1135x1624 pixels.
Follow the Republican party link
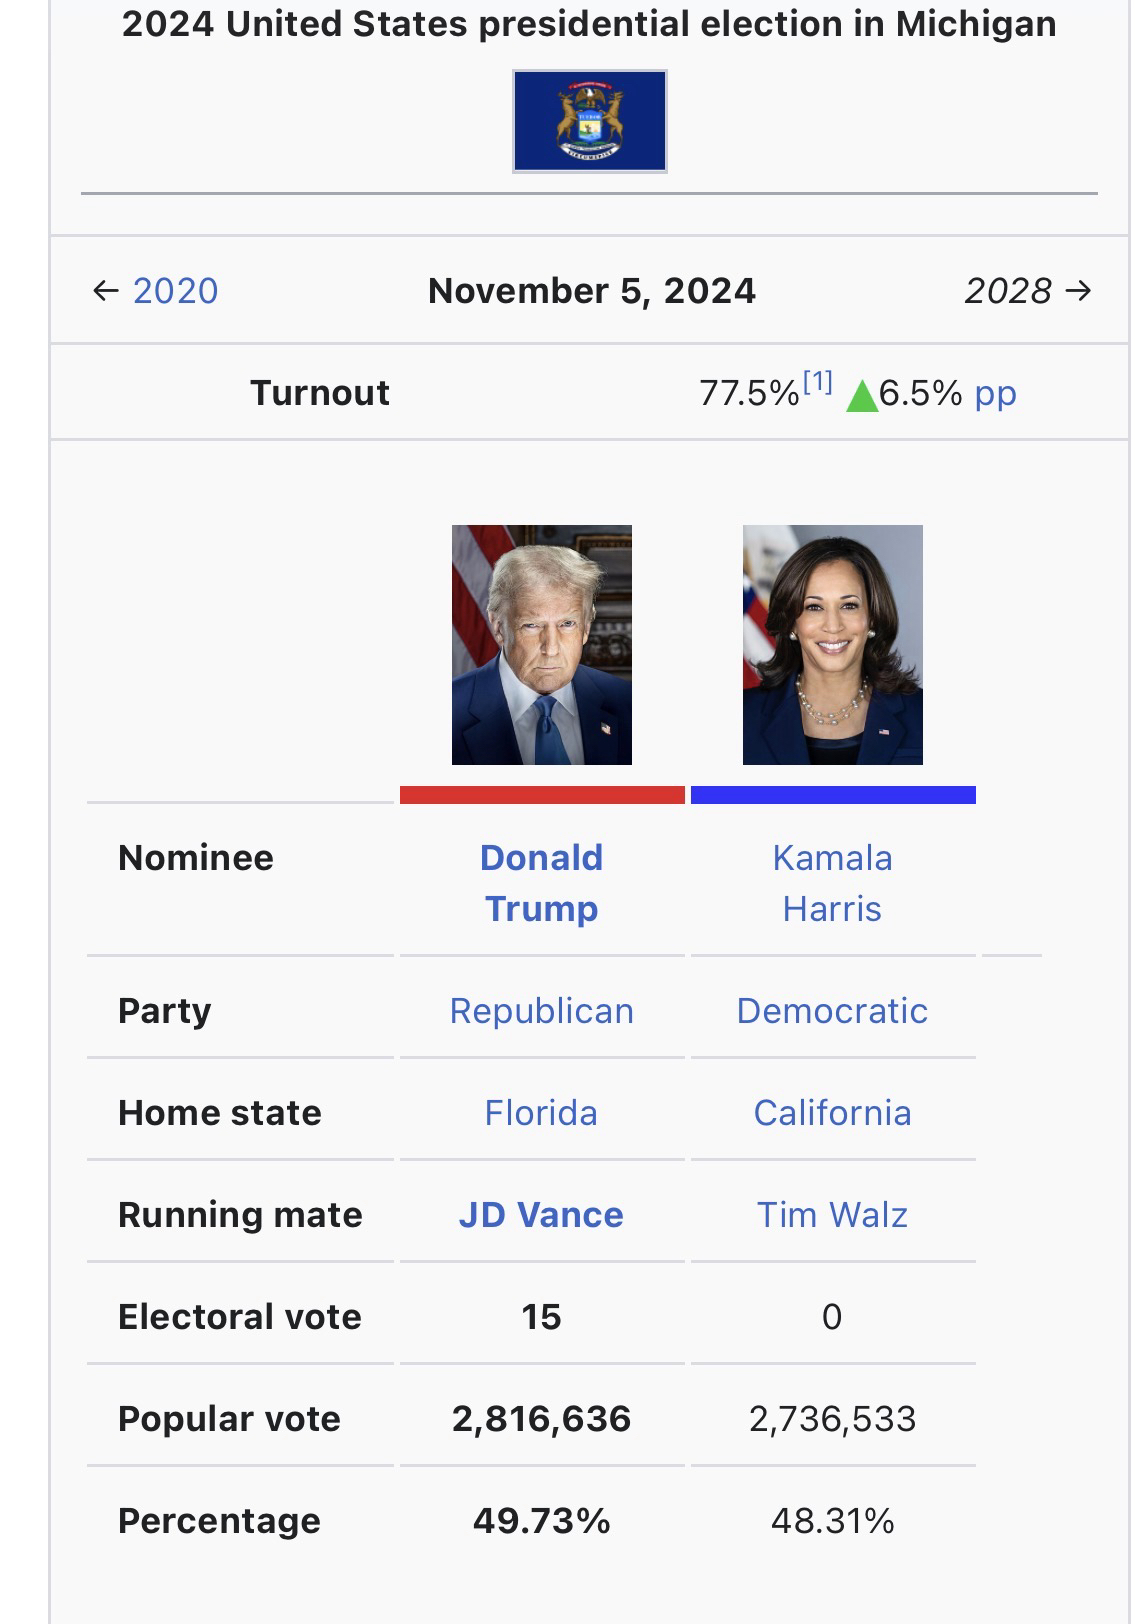pos(541,1011)
